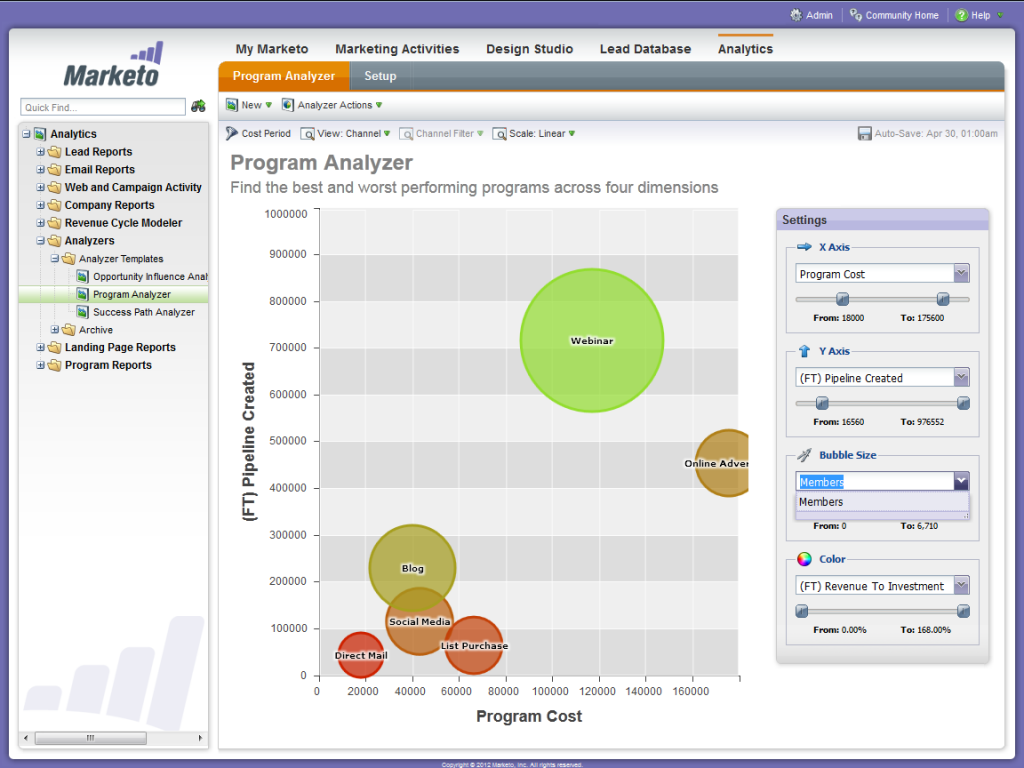Open the X Axis Program Cost dropdown

pos(961,274)
